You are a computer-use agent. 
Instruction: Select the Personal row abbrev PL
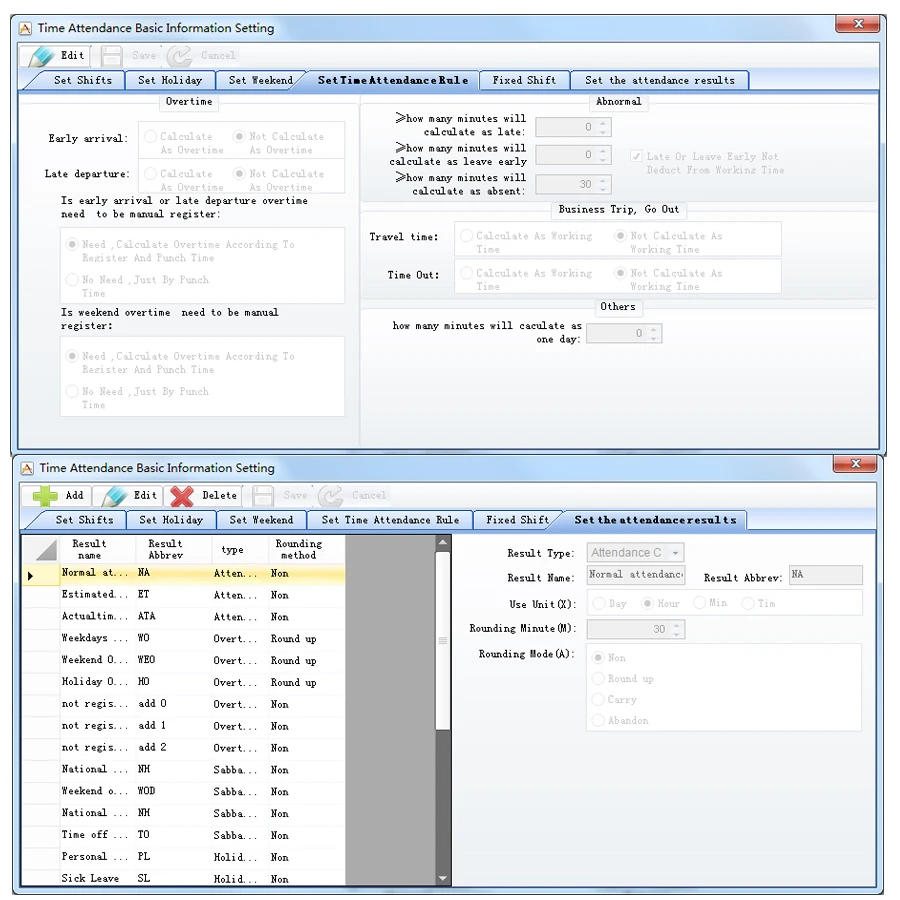coord(184,857)
